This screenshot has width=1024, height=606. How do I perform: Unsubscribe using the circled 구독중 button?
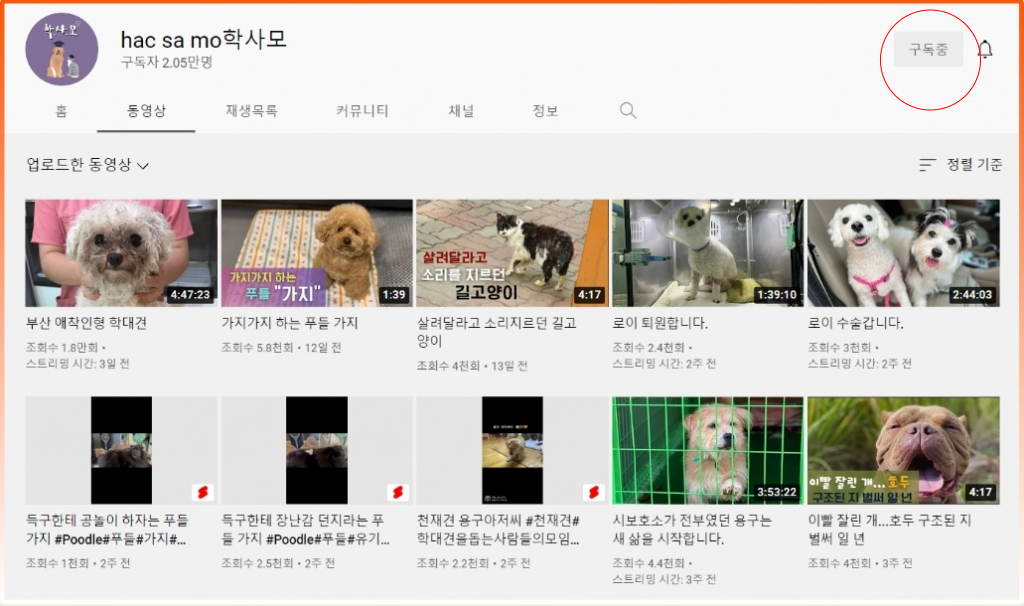coord(928,48)
